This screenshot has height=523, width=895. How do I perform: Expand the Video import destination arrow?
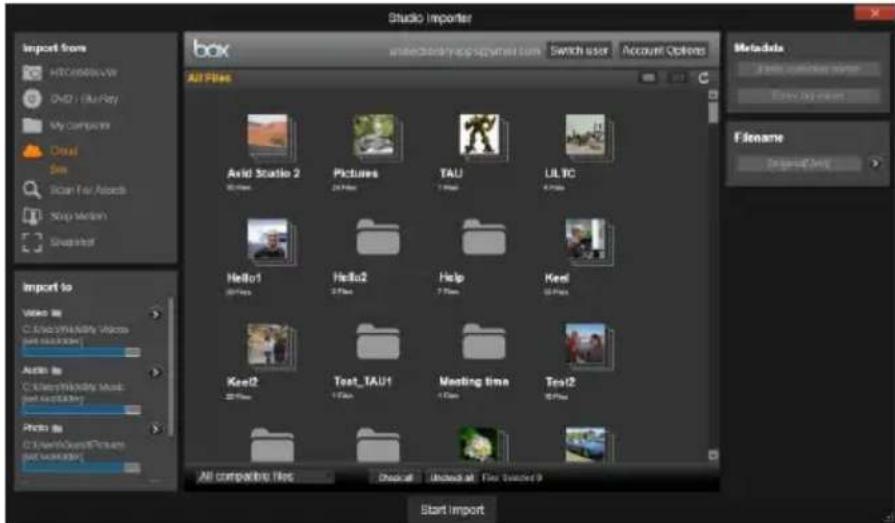tap(155, 314)
